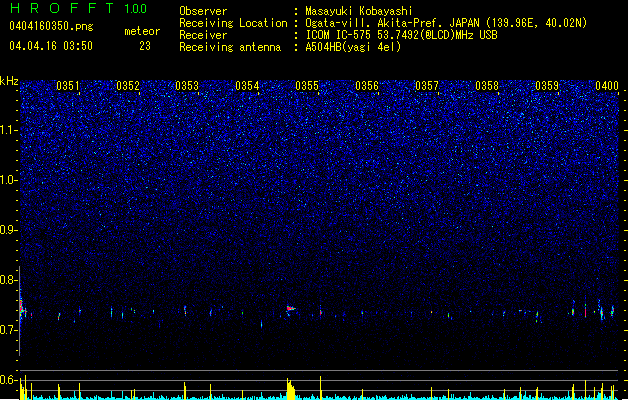Click the 0357 time marker
The image size is (629, 400).
coord(427,86)
